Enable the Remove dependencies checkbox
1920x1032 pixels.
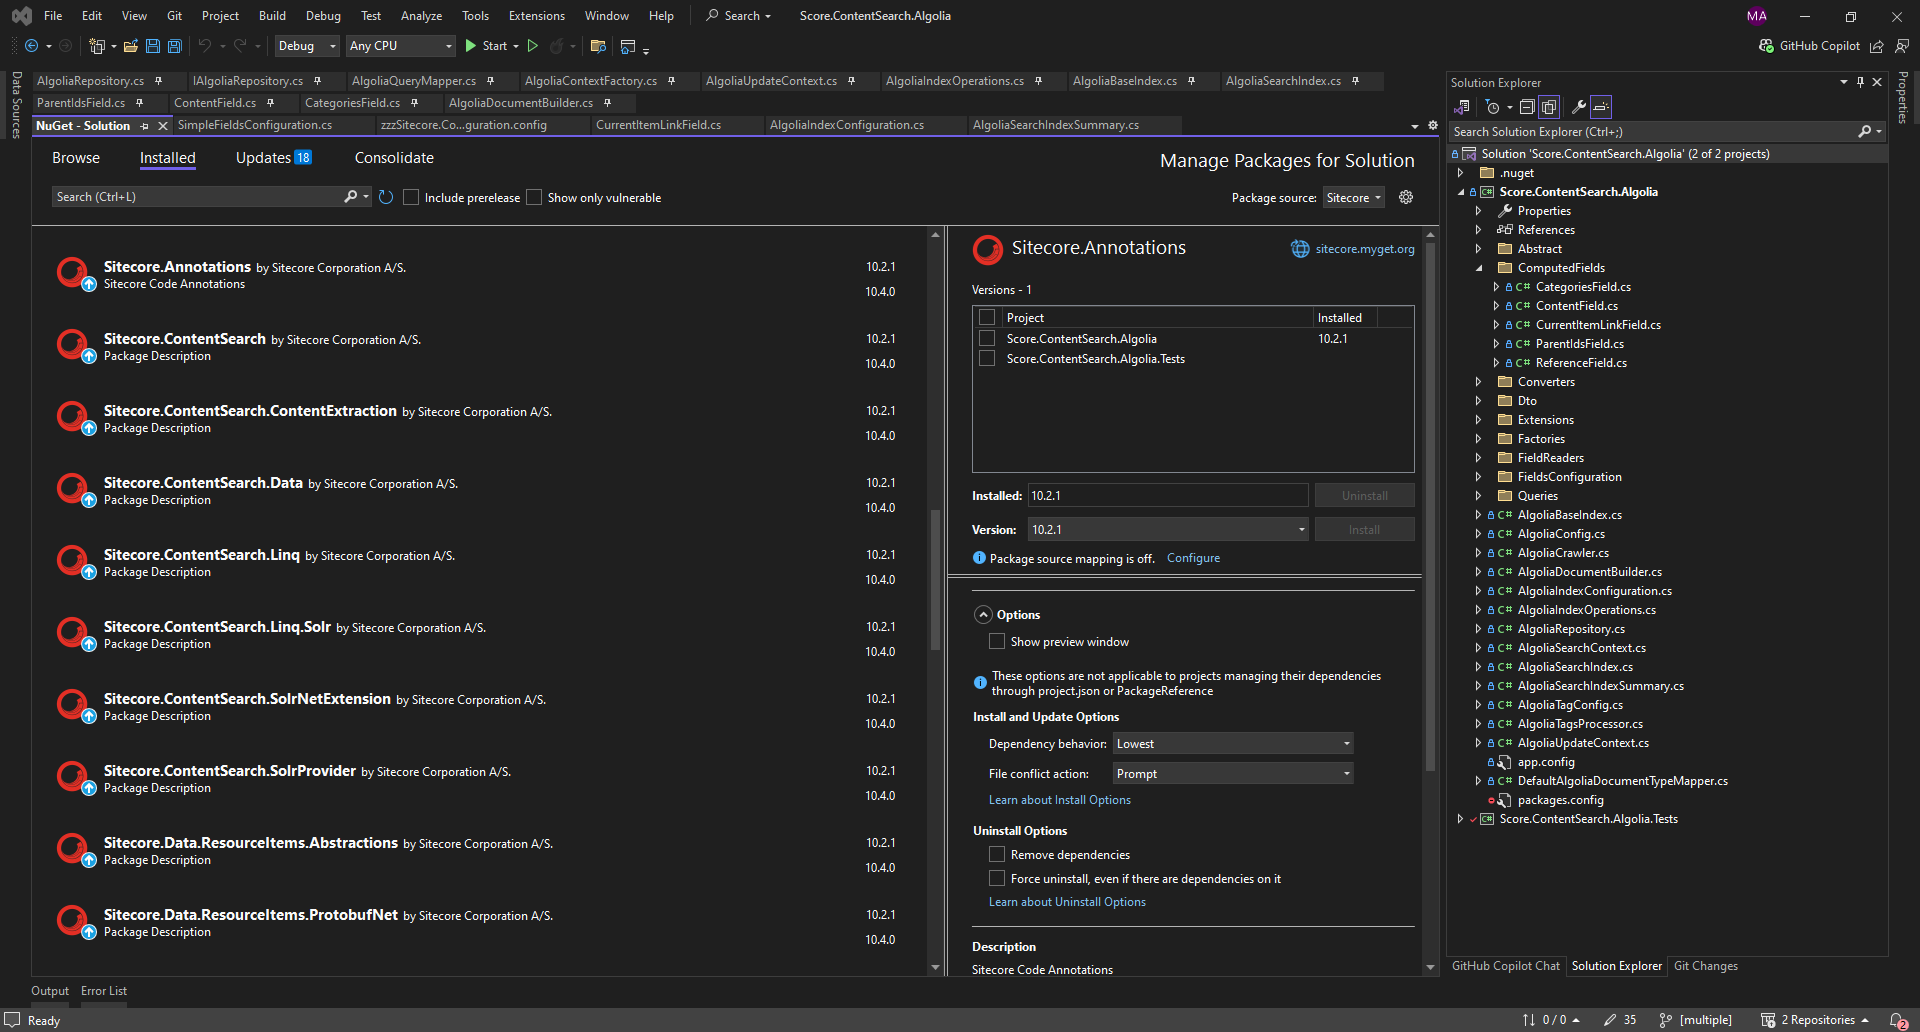[x=997, y=854]
